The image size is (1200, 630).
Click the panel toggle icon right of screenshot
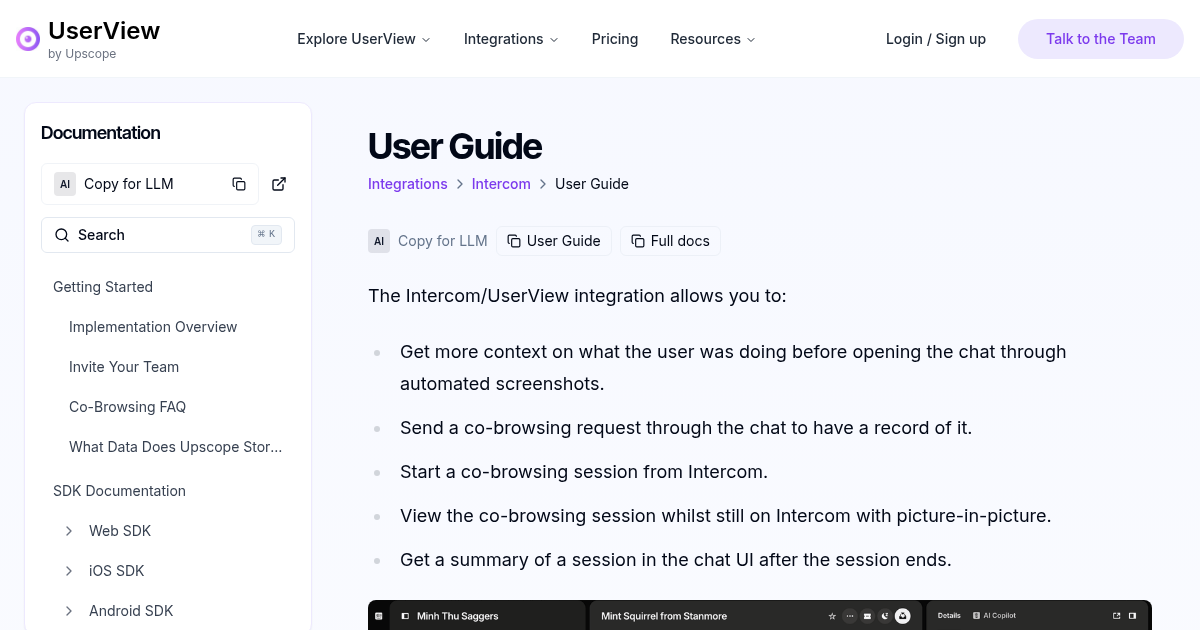(1133, 616)
